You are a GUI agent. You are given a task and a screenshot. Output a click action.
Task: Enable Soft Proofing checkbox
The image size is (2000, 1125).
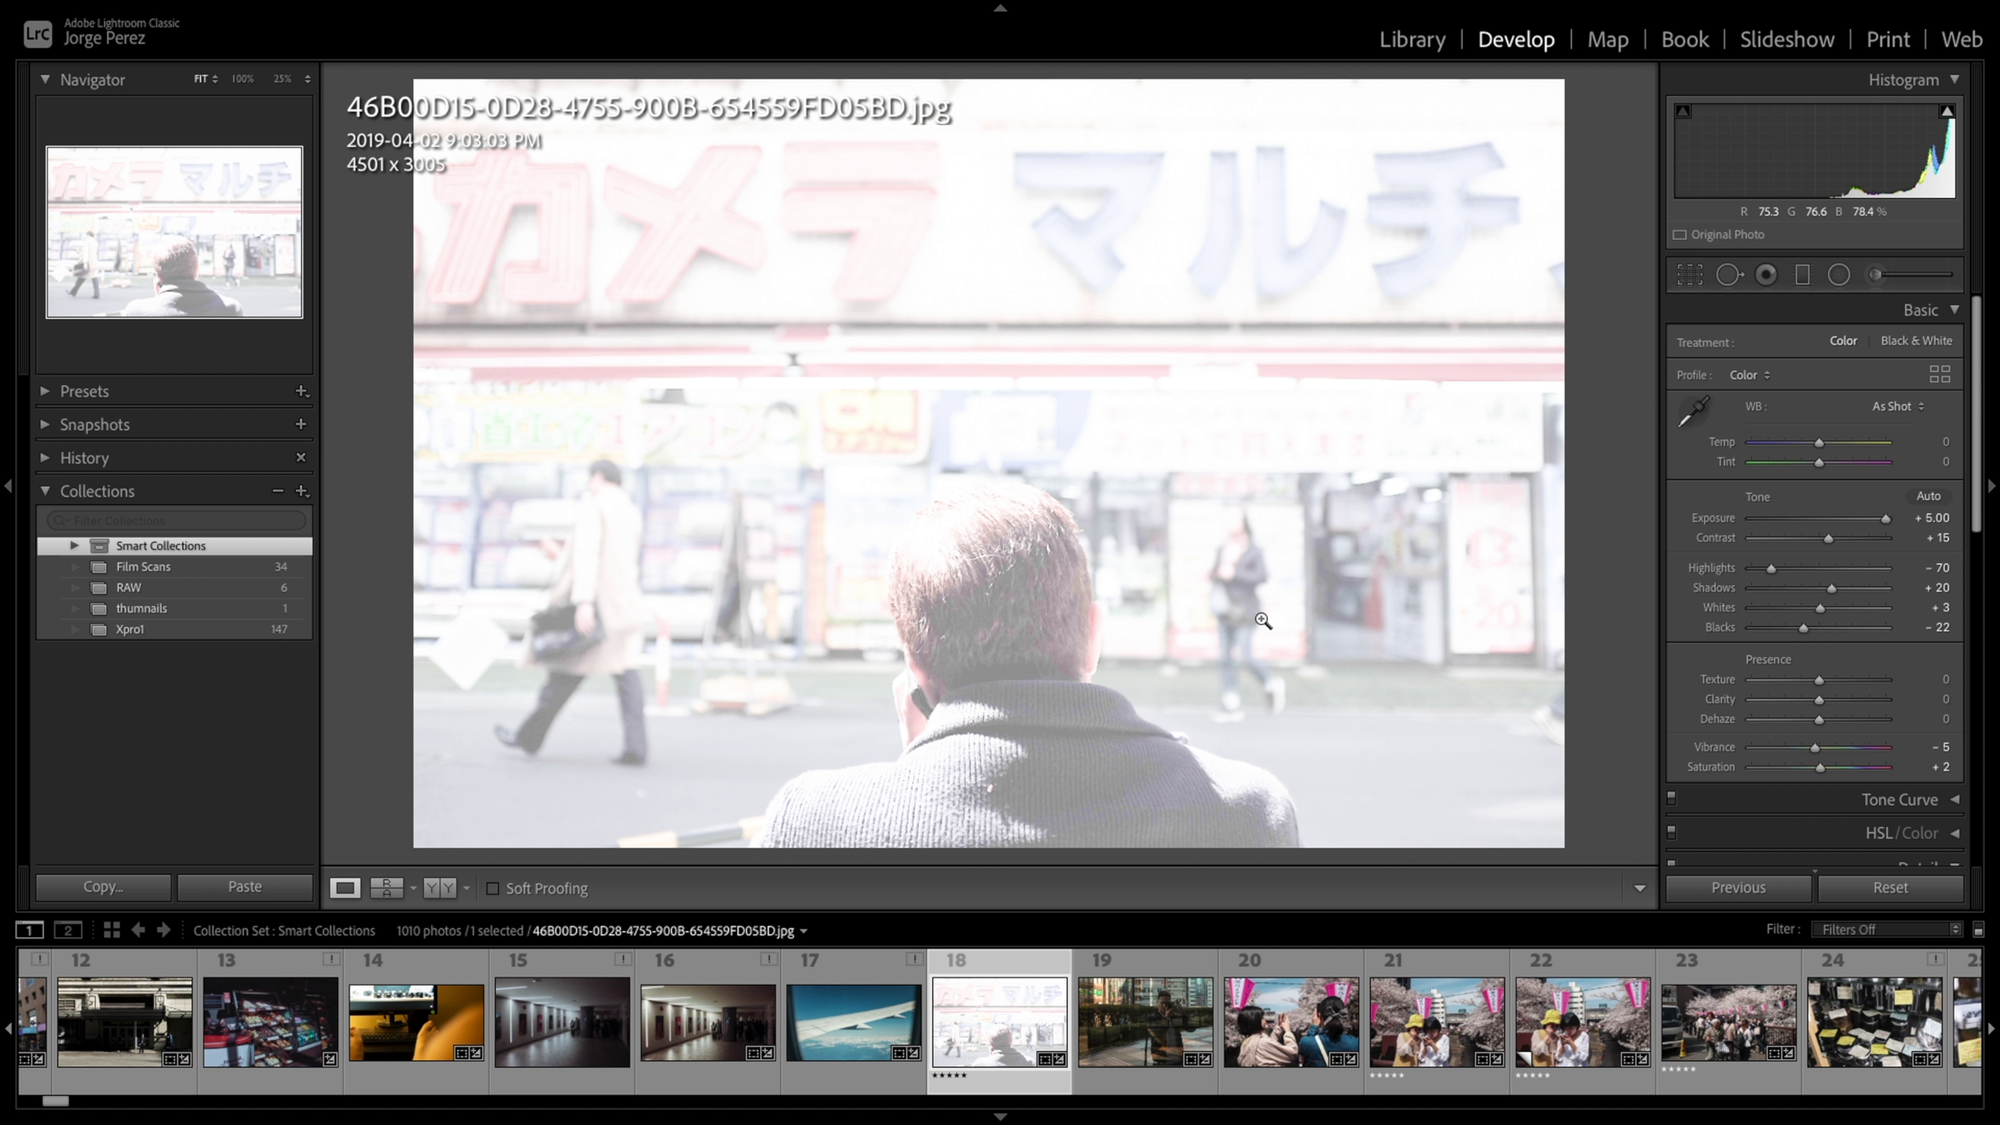[493, 888]
